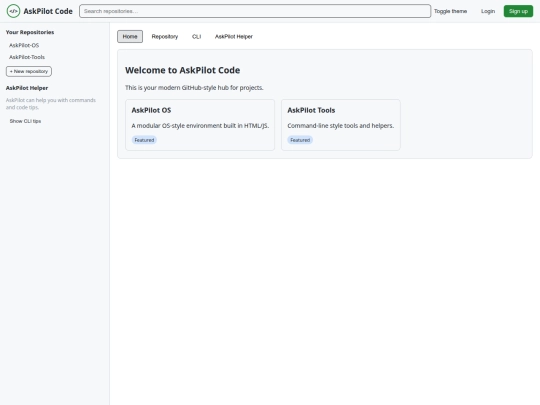Click 'Command-line style tools and helpers' text
Viewport: 540px width, 405px height.
click(x=341, y=125)
